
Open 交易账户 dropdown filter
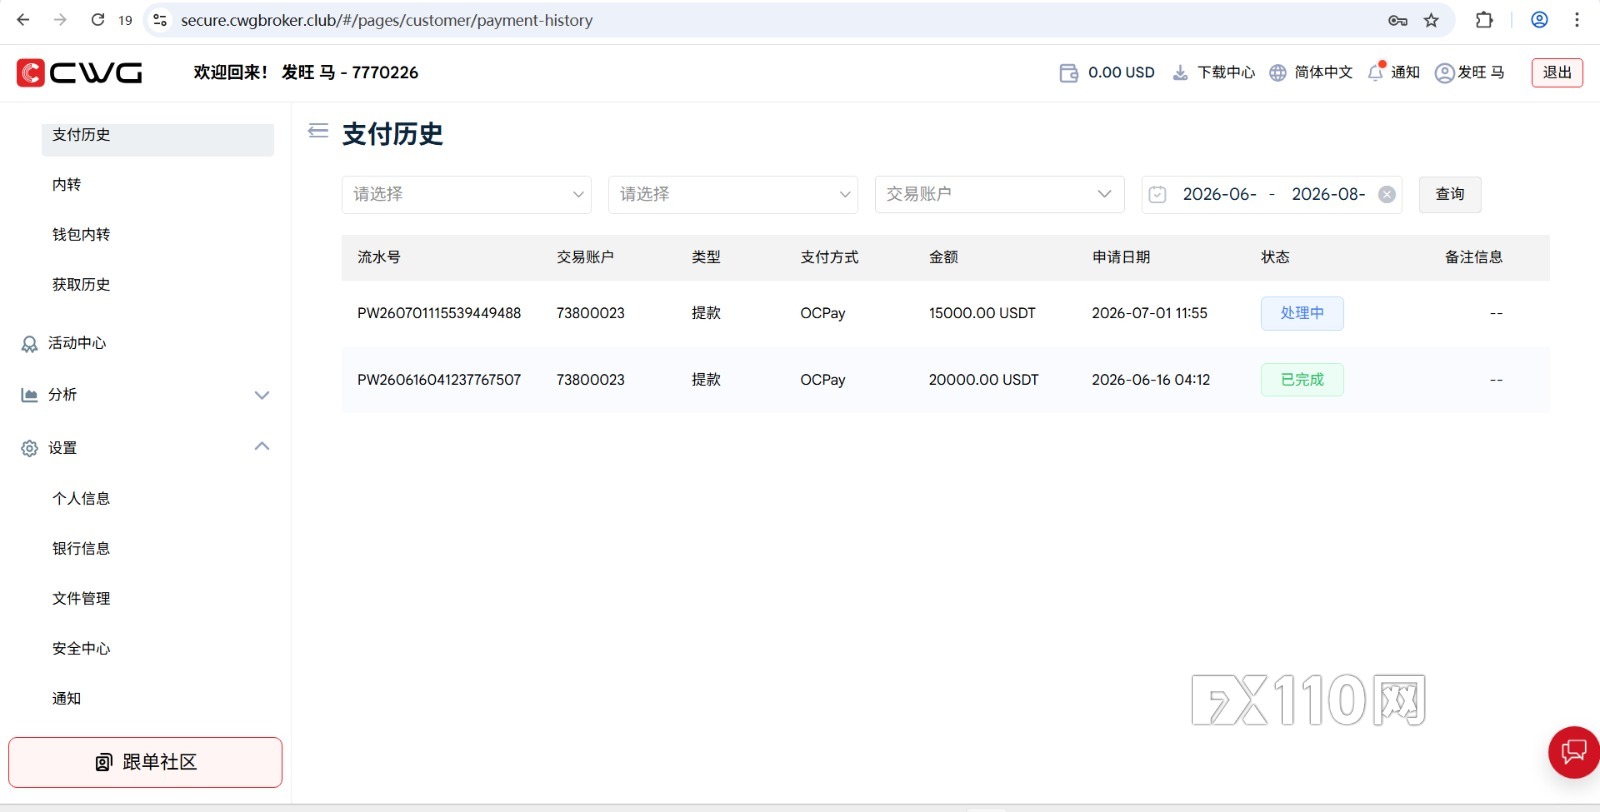point(1000,195)
